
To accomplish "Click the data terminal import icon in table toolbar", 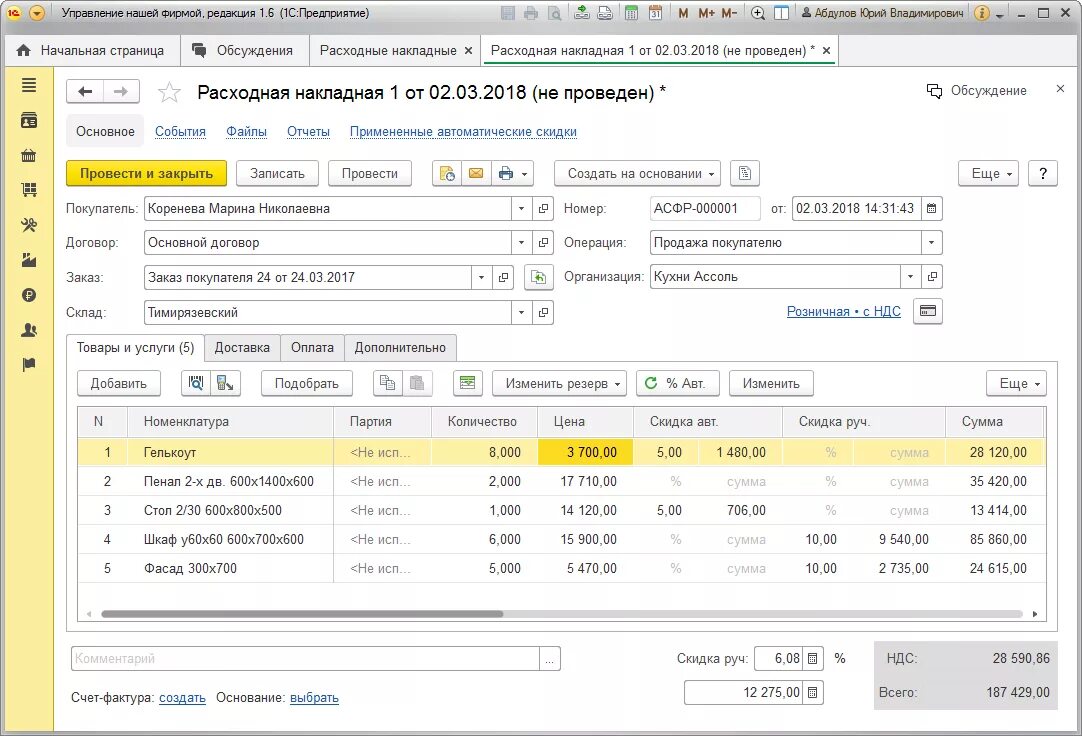I will [x=226, y=384].
